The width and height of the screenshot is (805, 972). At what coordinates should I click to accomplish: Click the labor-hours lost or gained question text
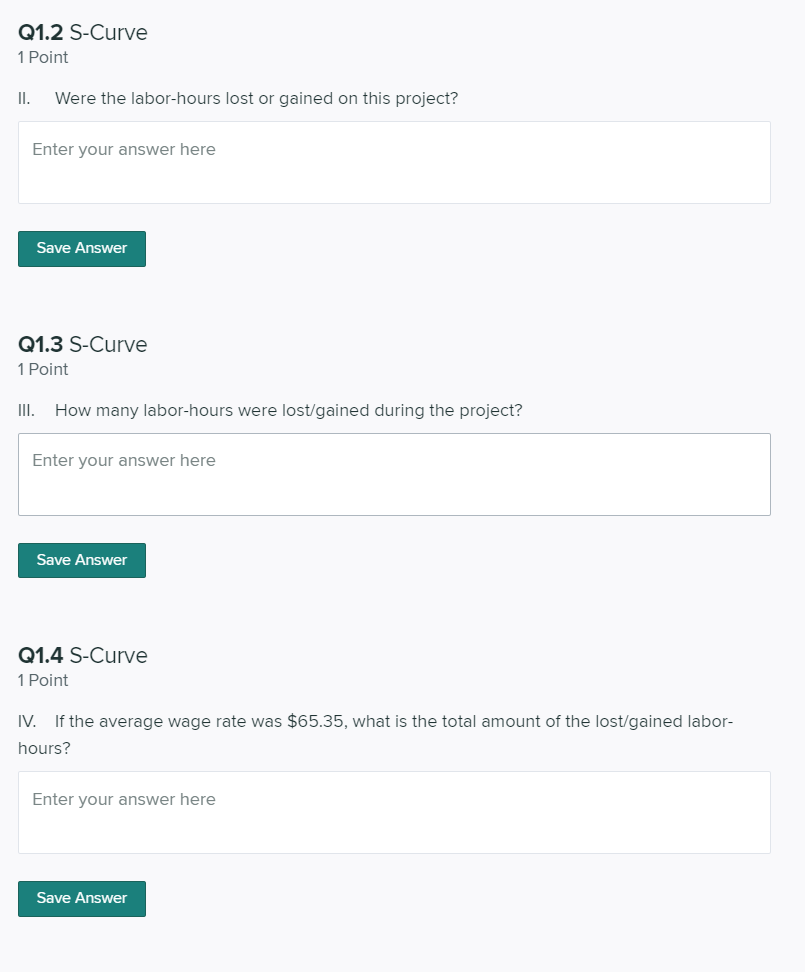(237, 98)
